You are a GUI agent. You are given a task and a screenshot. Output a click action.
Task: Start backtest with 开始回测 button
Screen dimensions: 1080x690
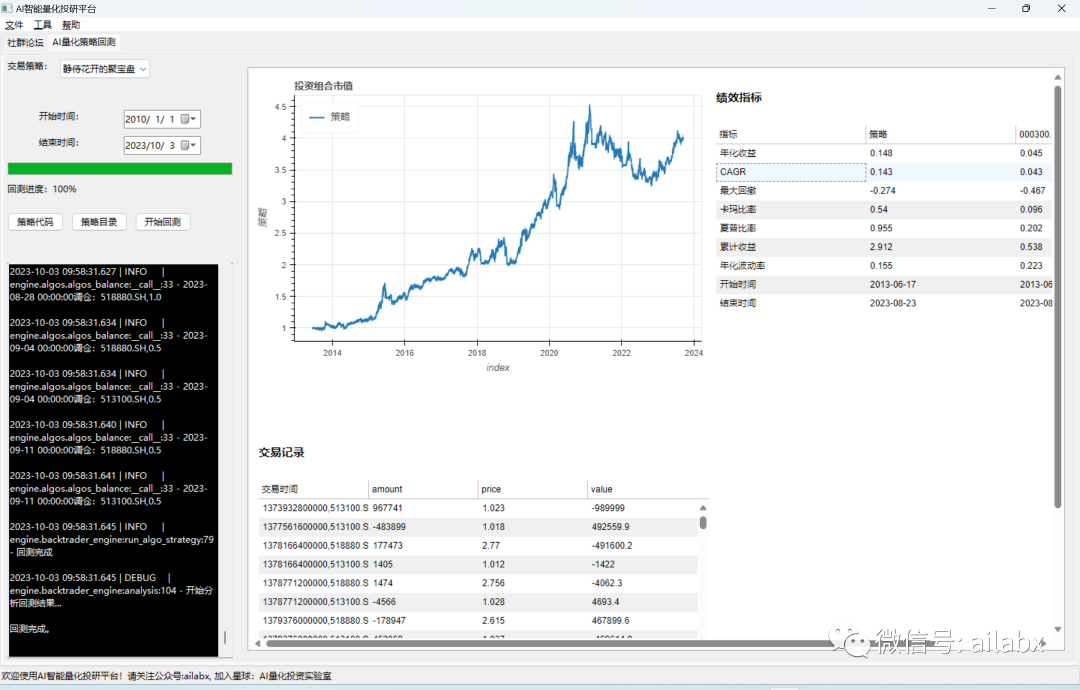(163, 222)
